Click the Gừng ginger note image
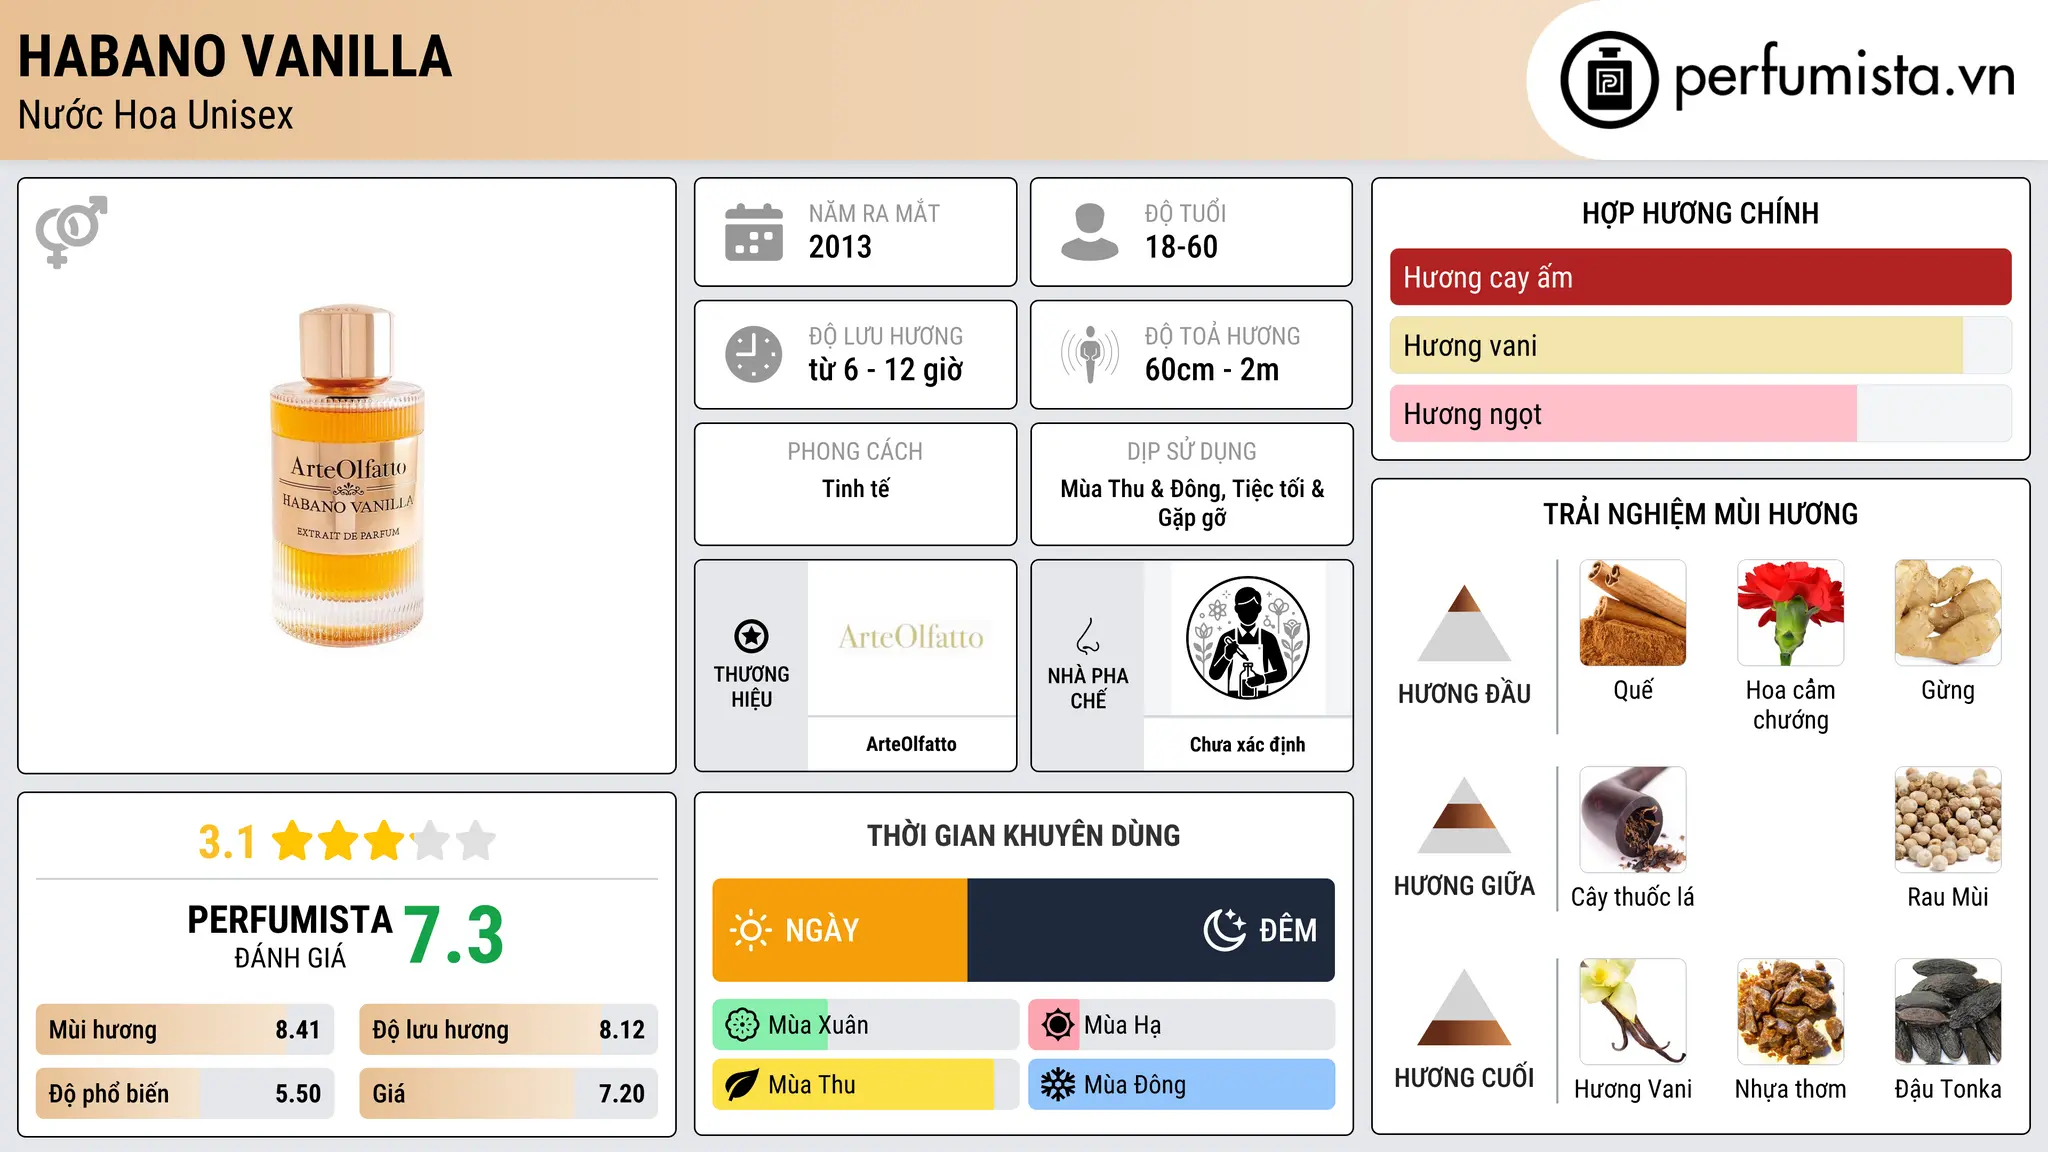 1948,613
